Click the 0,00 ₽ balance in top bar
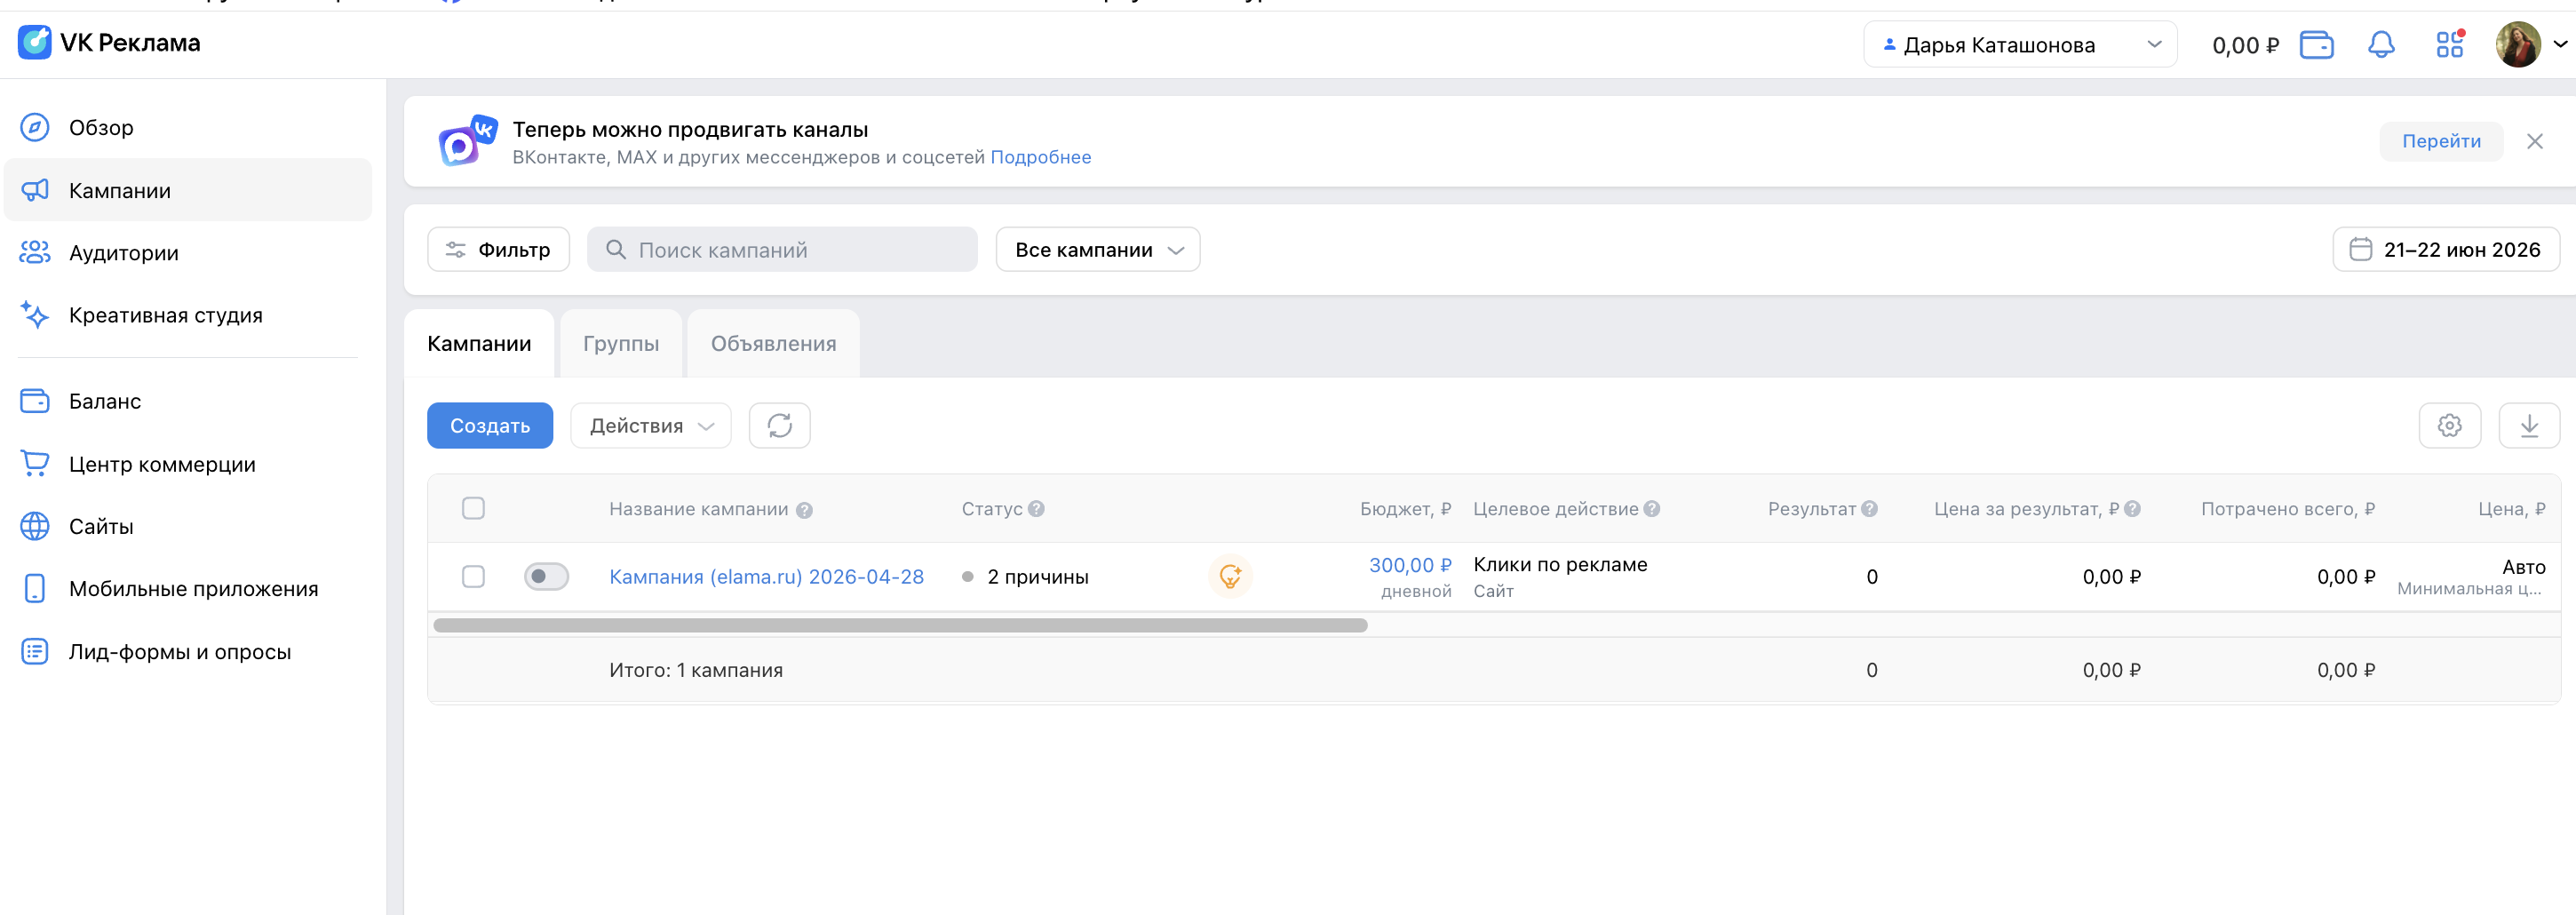 coord(2245,45)
